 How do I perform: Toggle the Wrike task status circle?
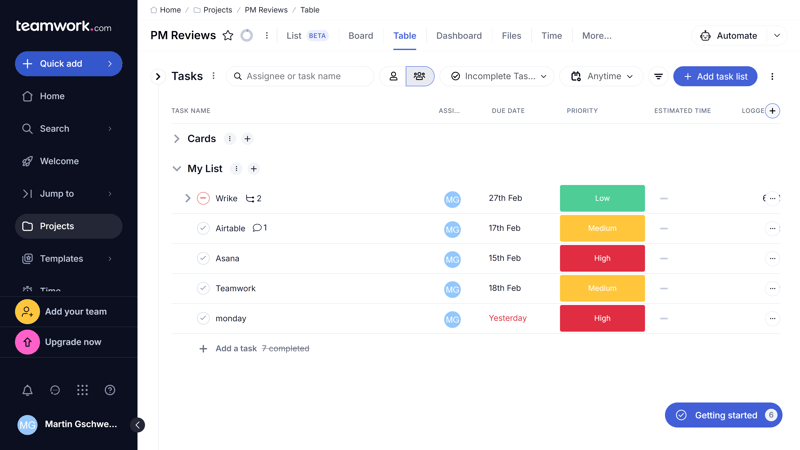tap(203, 198)
